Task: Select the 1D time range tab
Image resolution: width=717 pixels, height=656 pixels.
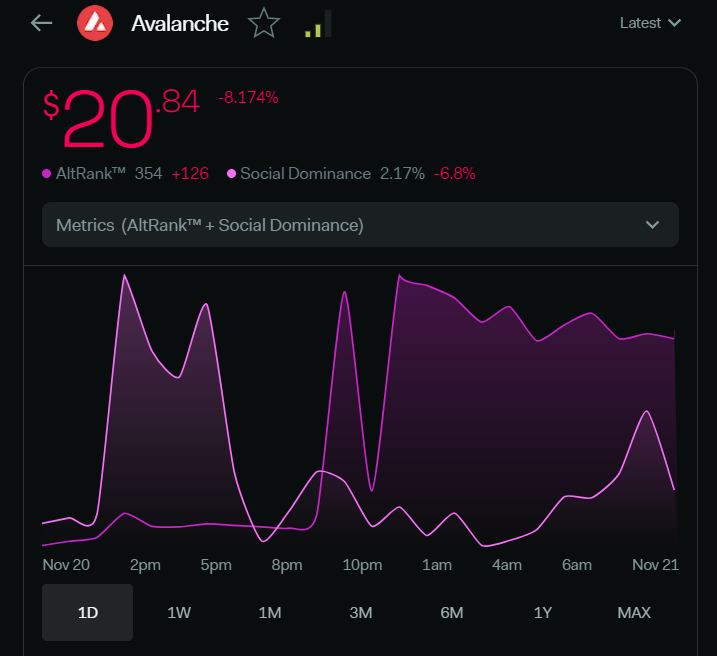Action: click(88, 613)
